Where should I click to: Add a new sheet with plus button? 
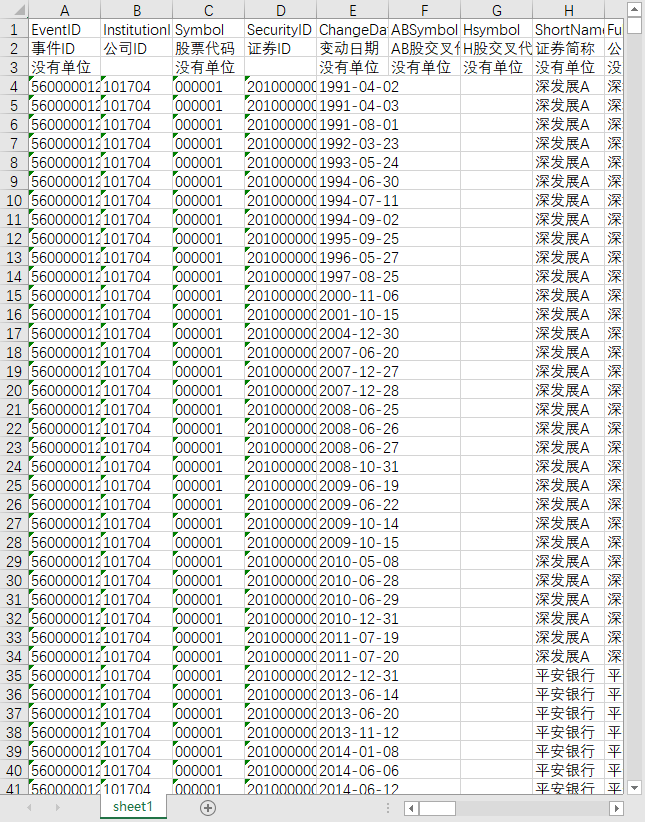tap(208, 808)
